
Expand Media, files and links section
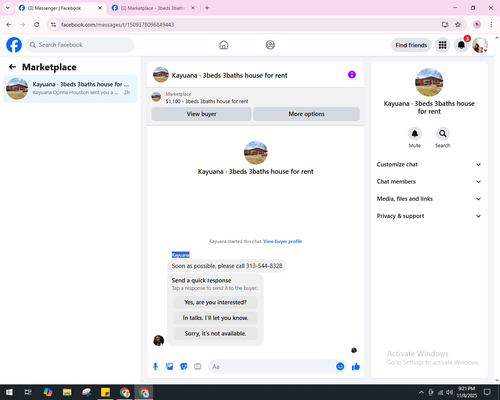click(429, 199)
